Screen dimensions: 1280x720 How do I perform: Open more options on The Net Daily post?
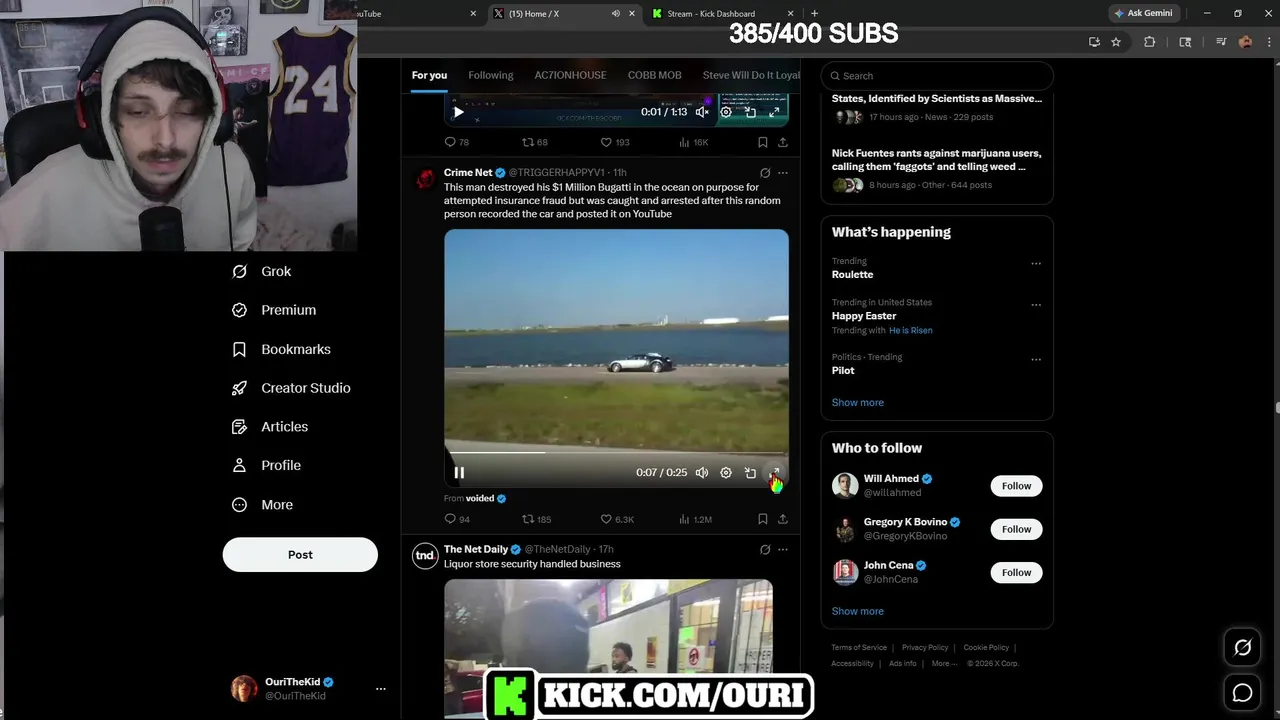click(783, 550)
